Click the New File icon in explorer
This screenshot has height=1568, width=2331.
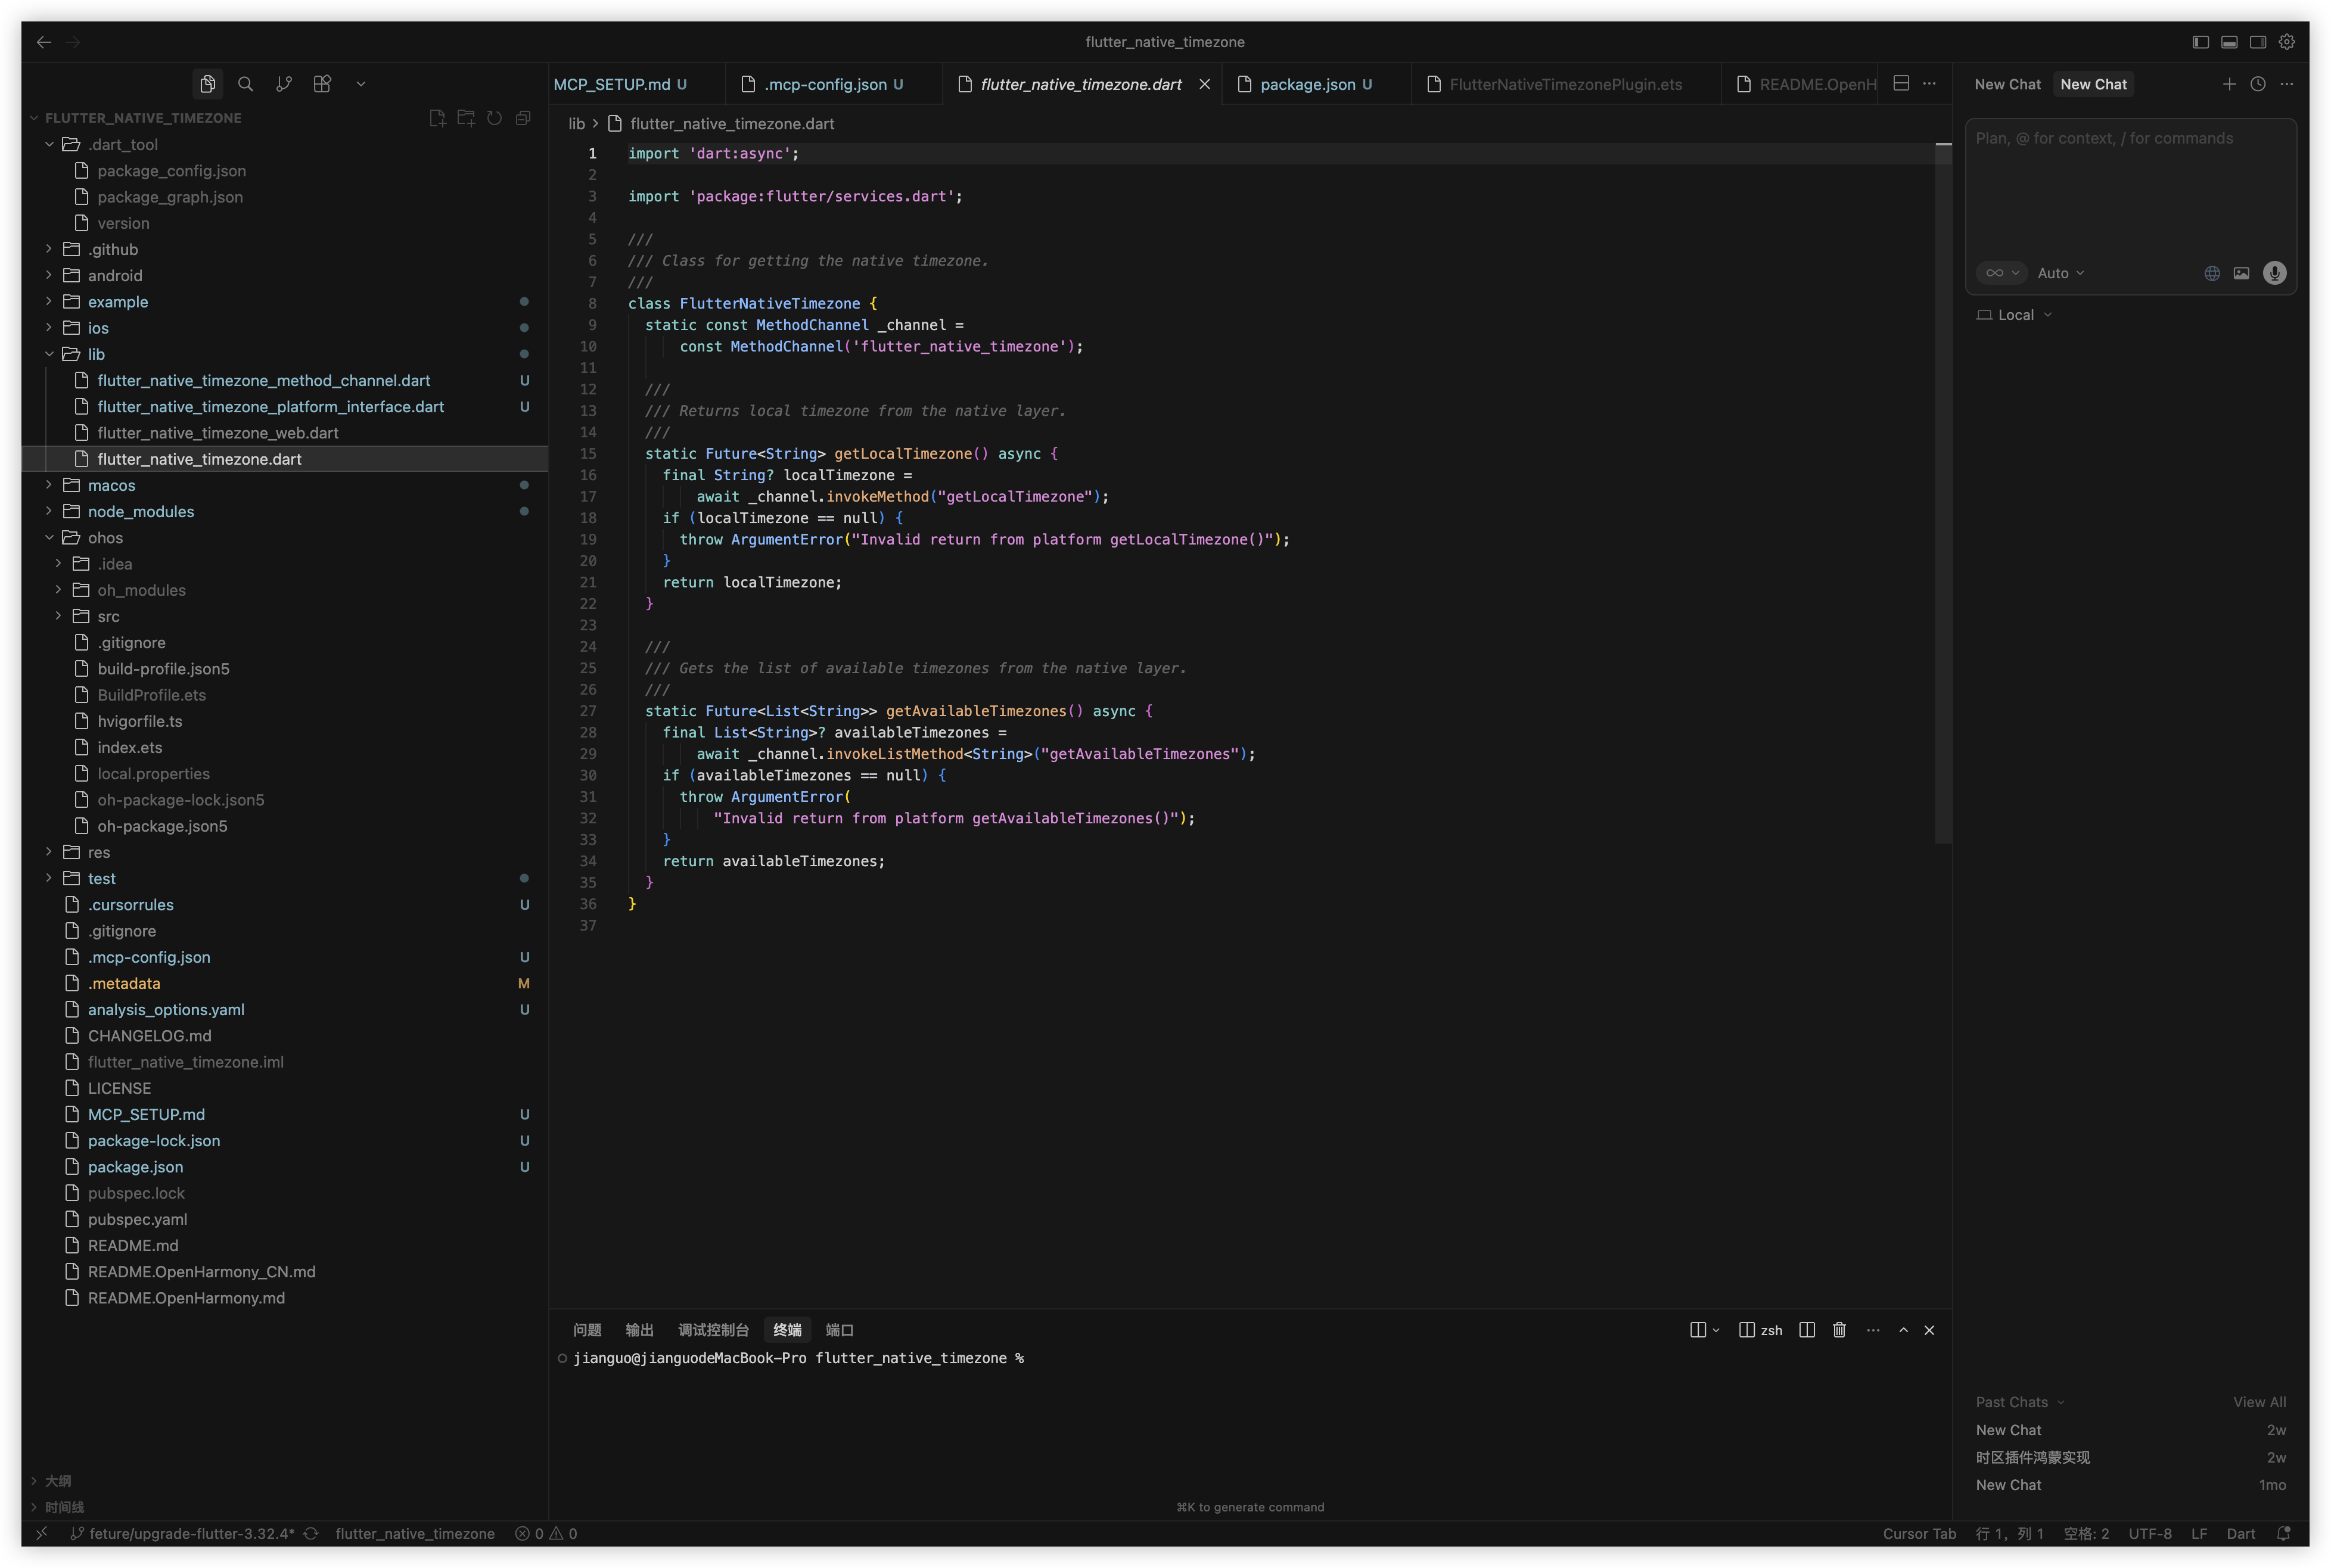tap(437, 118)
